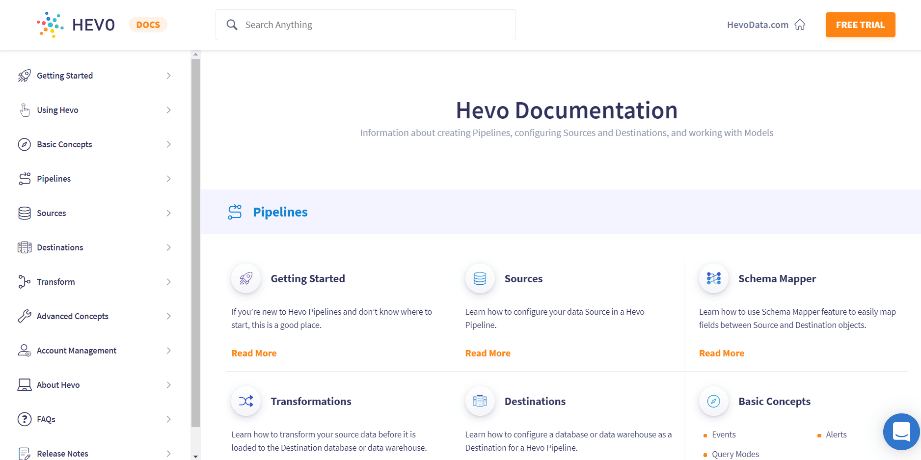Image resolution: width=921 pixels, height=460 pixels.
Task: Click the Pipelines section heading
Action: [x=280, y=212]
